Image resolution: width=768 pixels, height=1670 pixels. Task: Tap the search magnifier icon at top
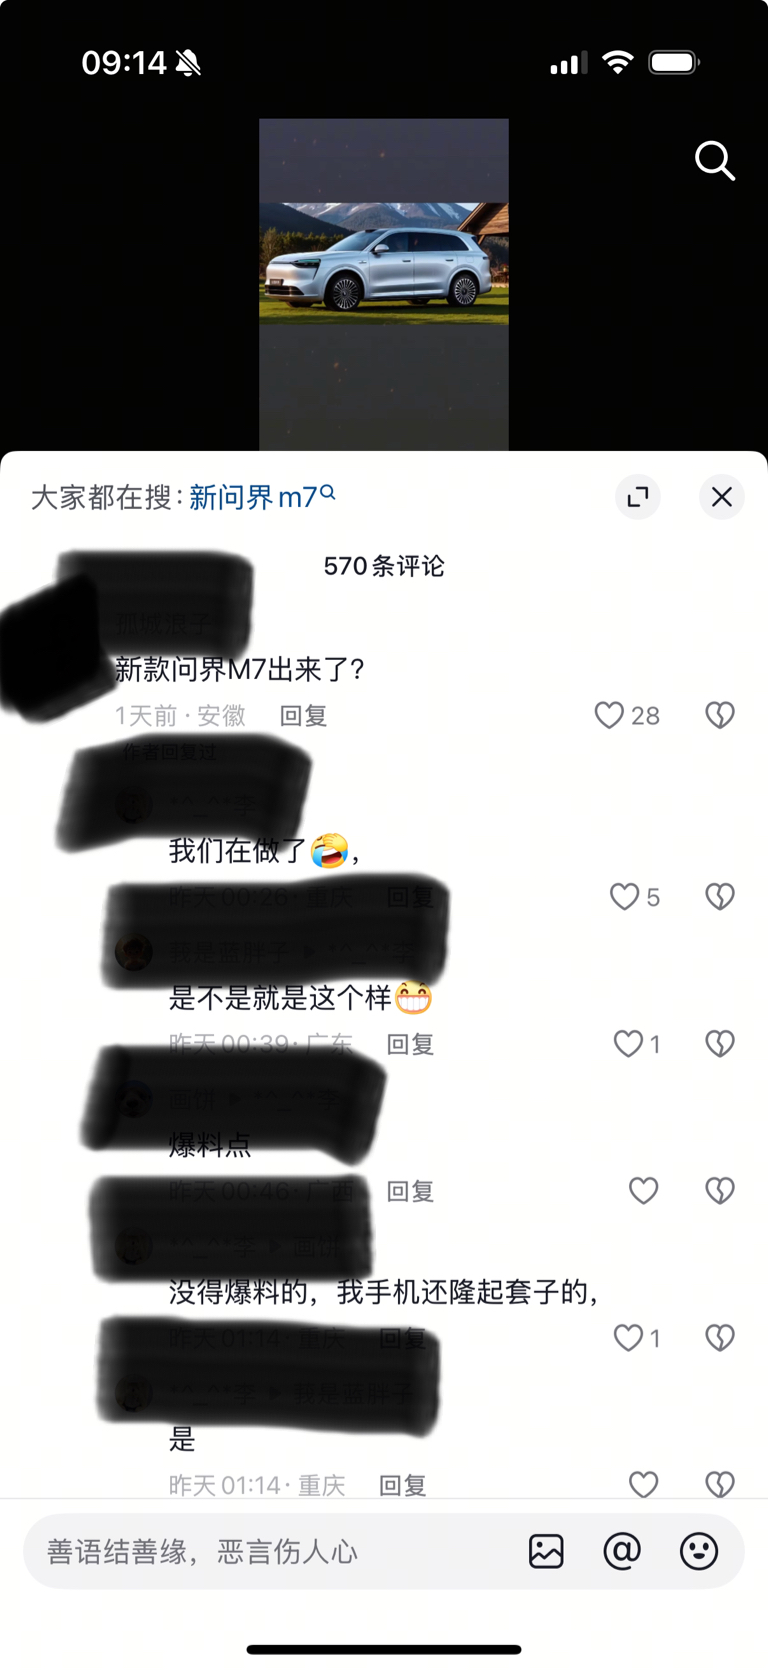click(715, 160)
